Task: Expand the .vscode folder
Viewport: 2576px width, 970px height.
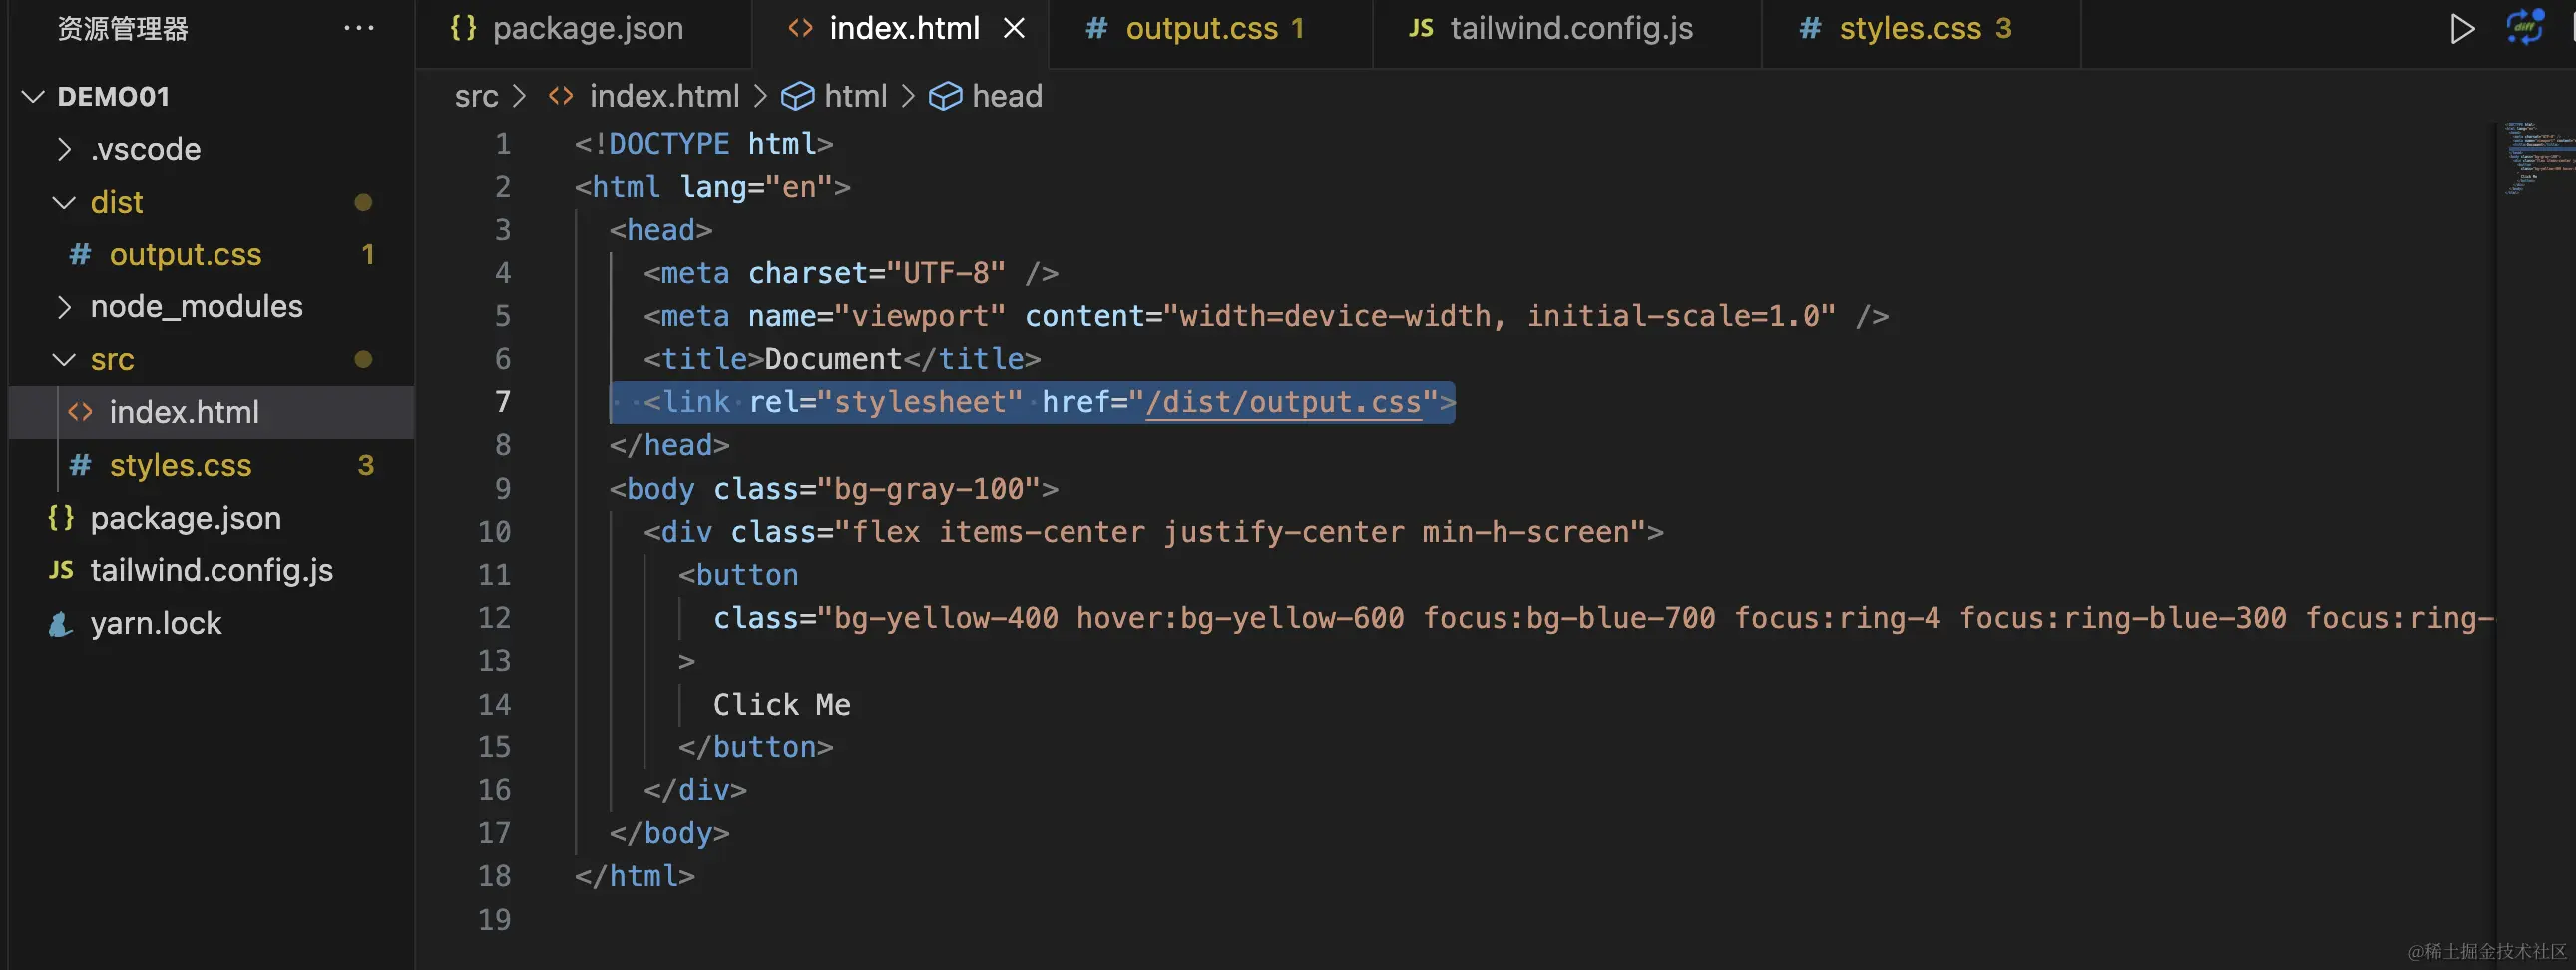Action: point(65,149)
